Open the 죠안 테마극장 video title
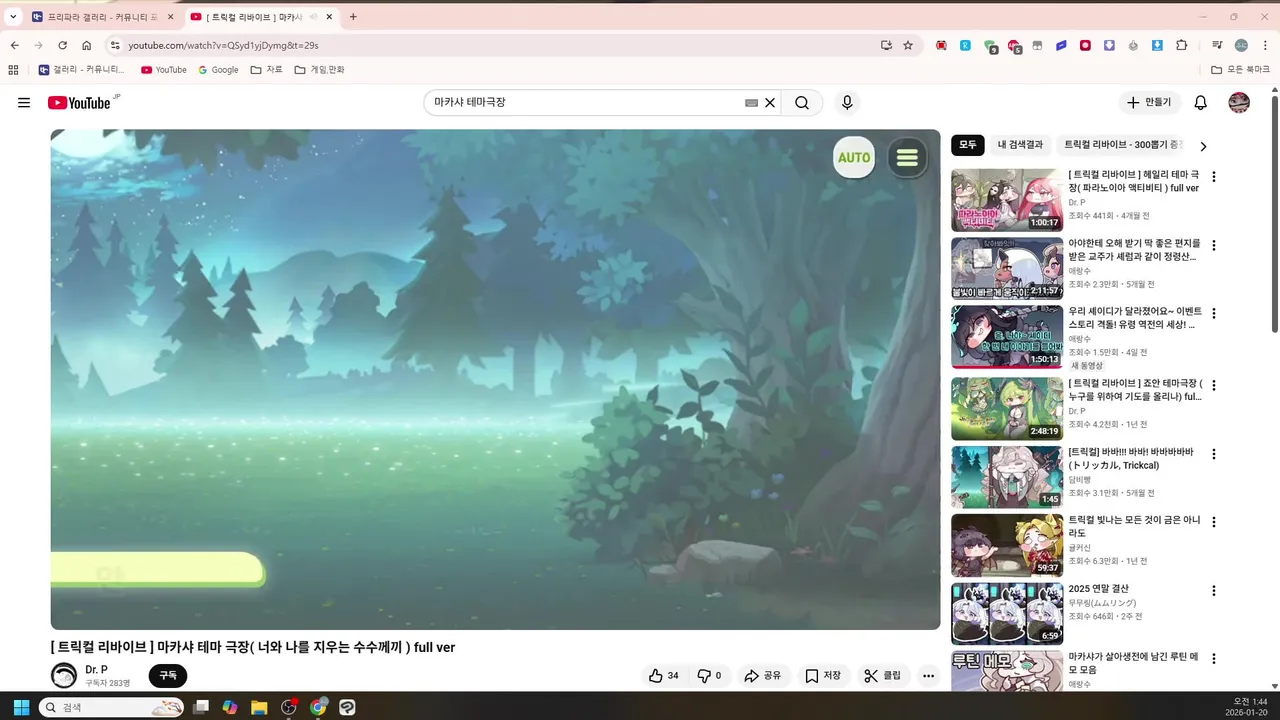1280x720 pixels. coord(1135,390)
